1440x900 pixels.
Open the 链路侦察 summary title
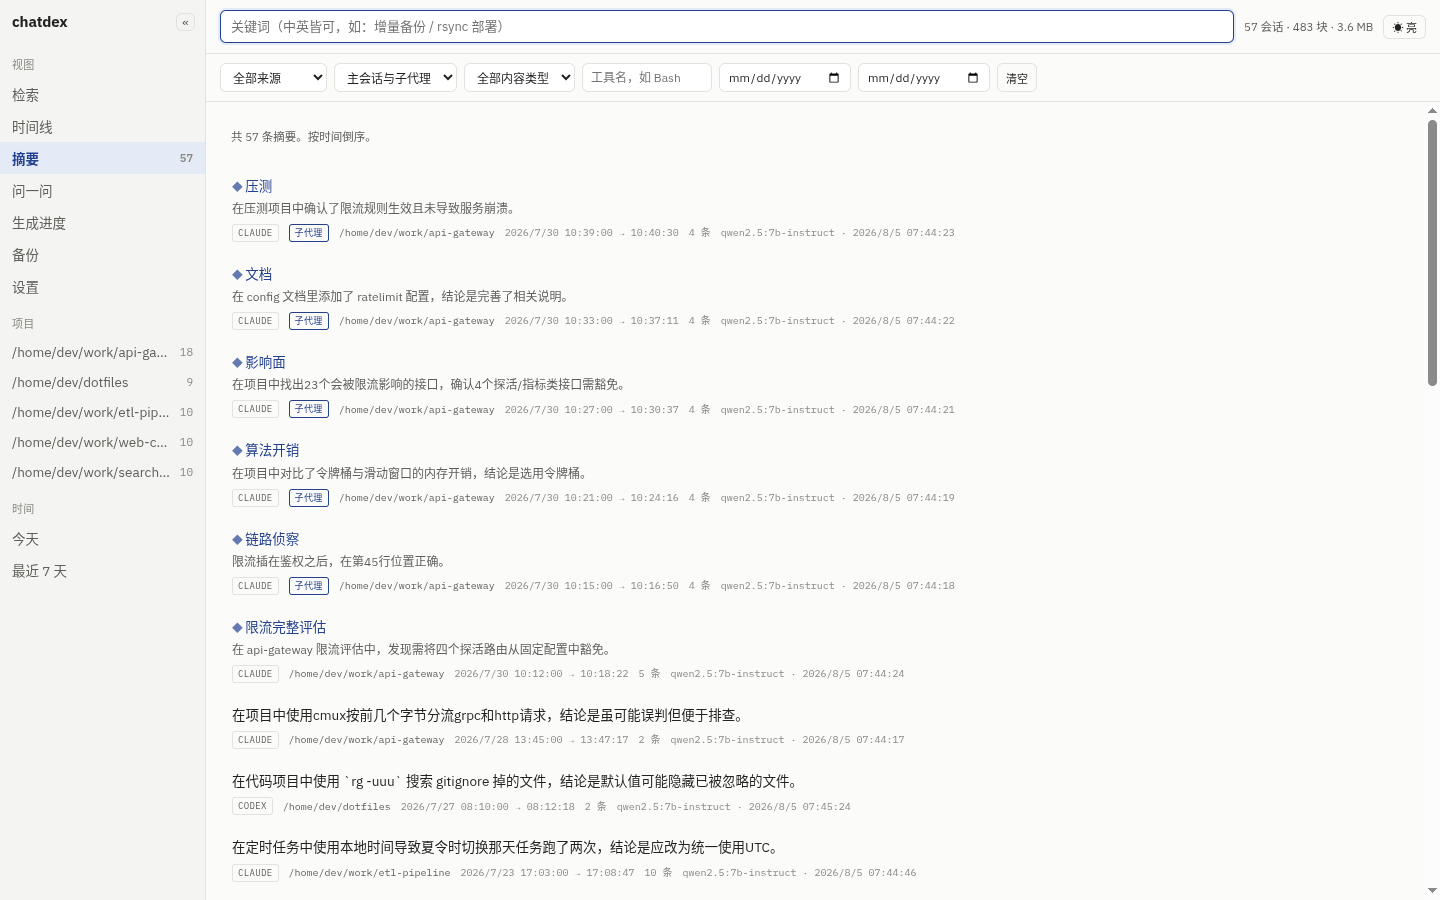(272, 539)
